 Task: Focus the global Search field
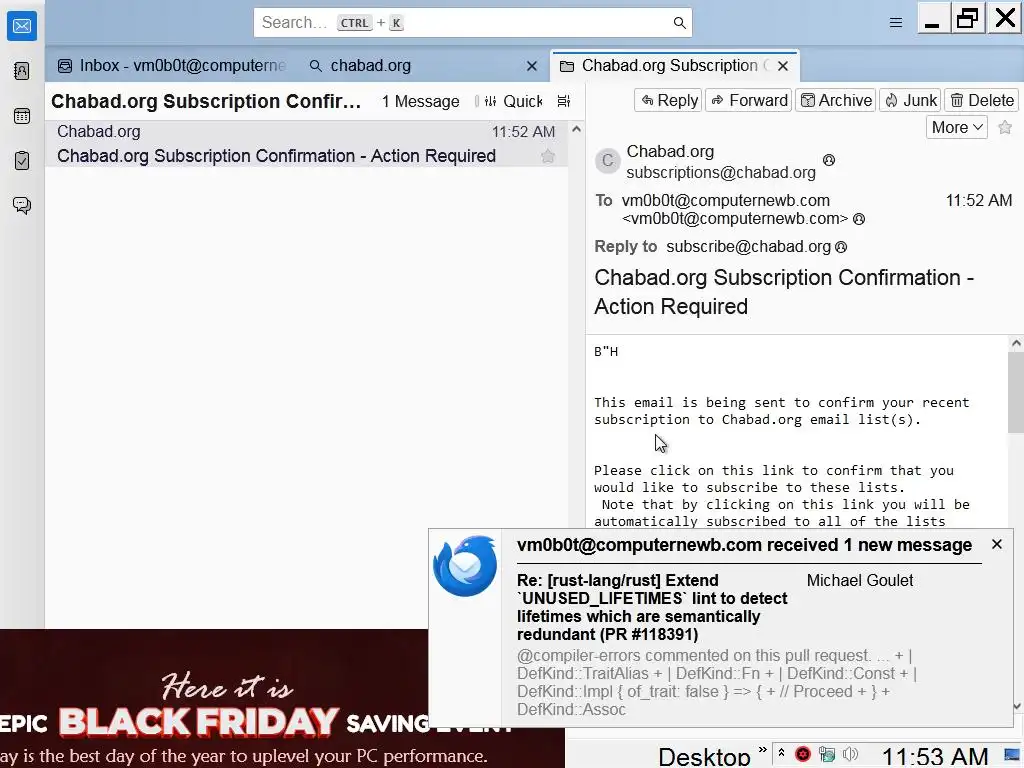(473, 23)
